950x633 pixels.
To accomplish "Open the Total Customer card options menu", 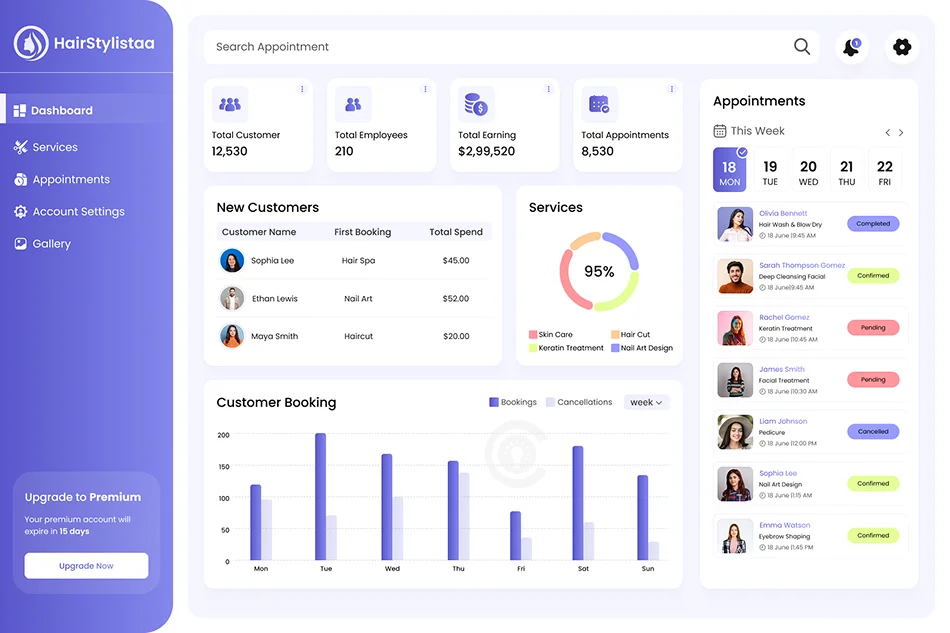I will (x=300, y=88).
